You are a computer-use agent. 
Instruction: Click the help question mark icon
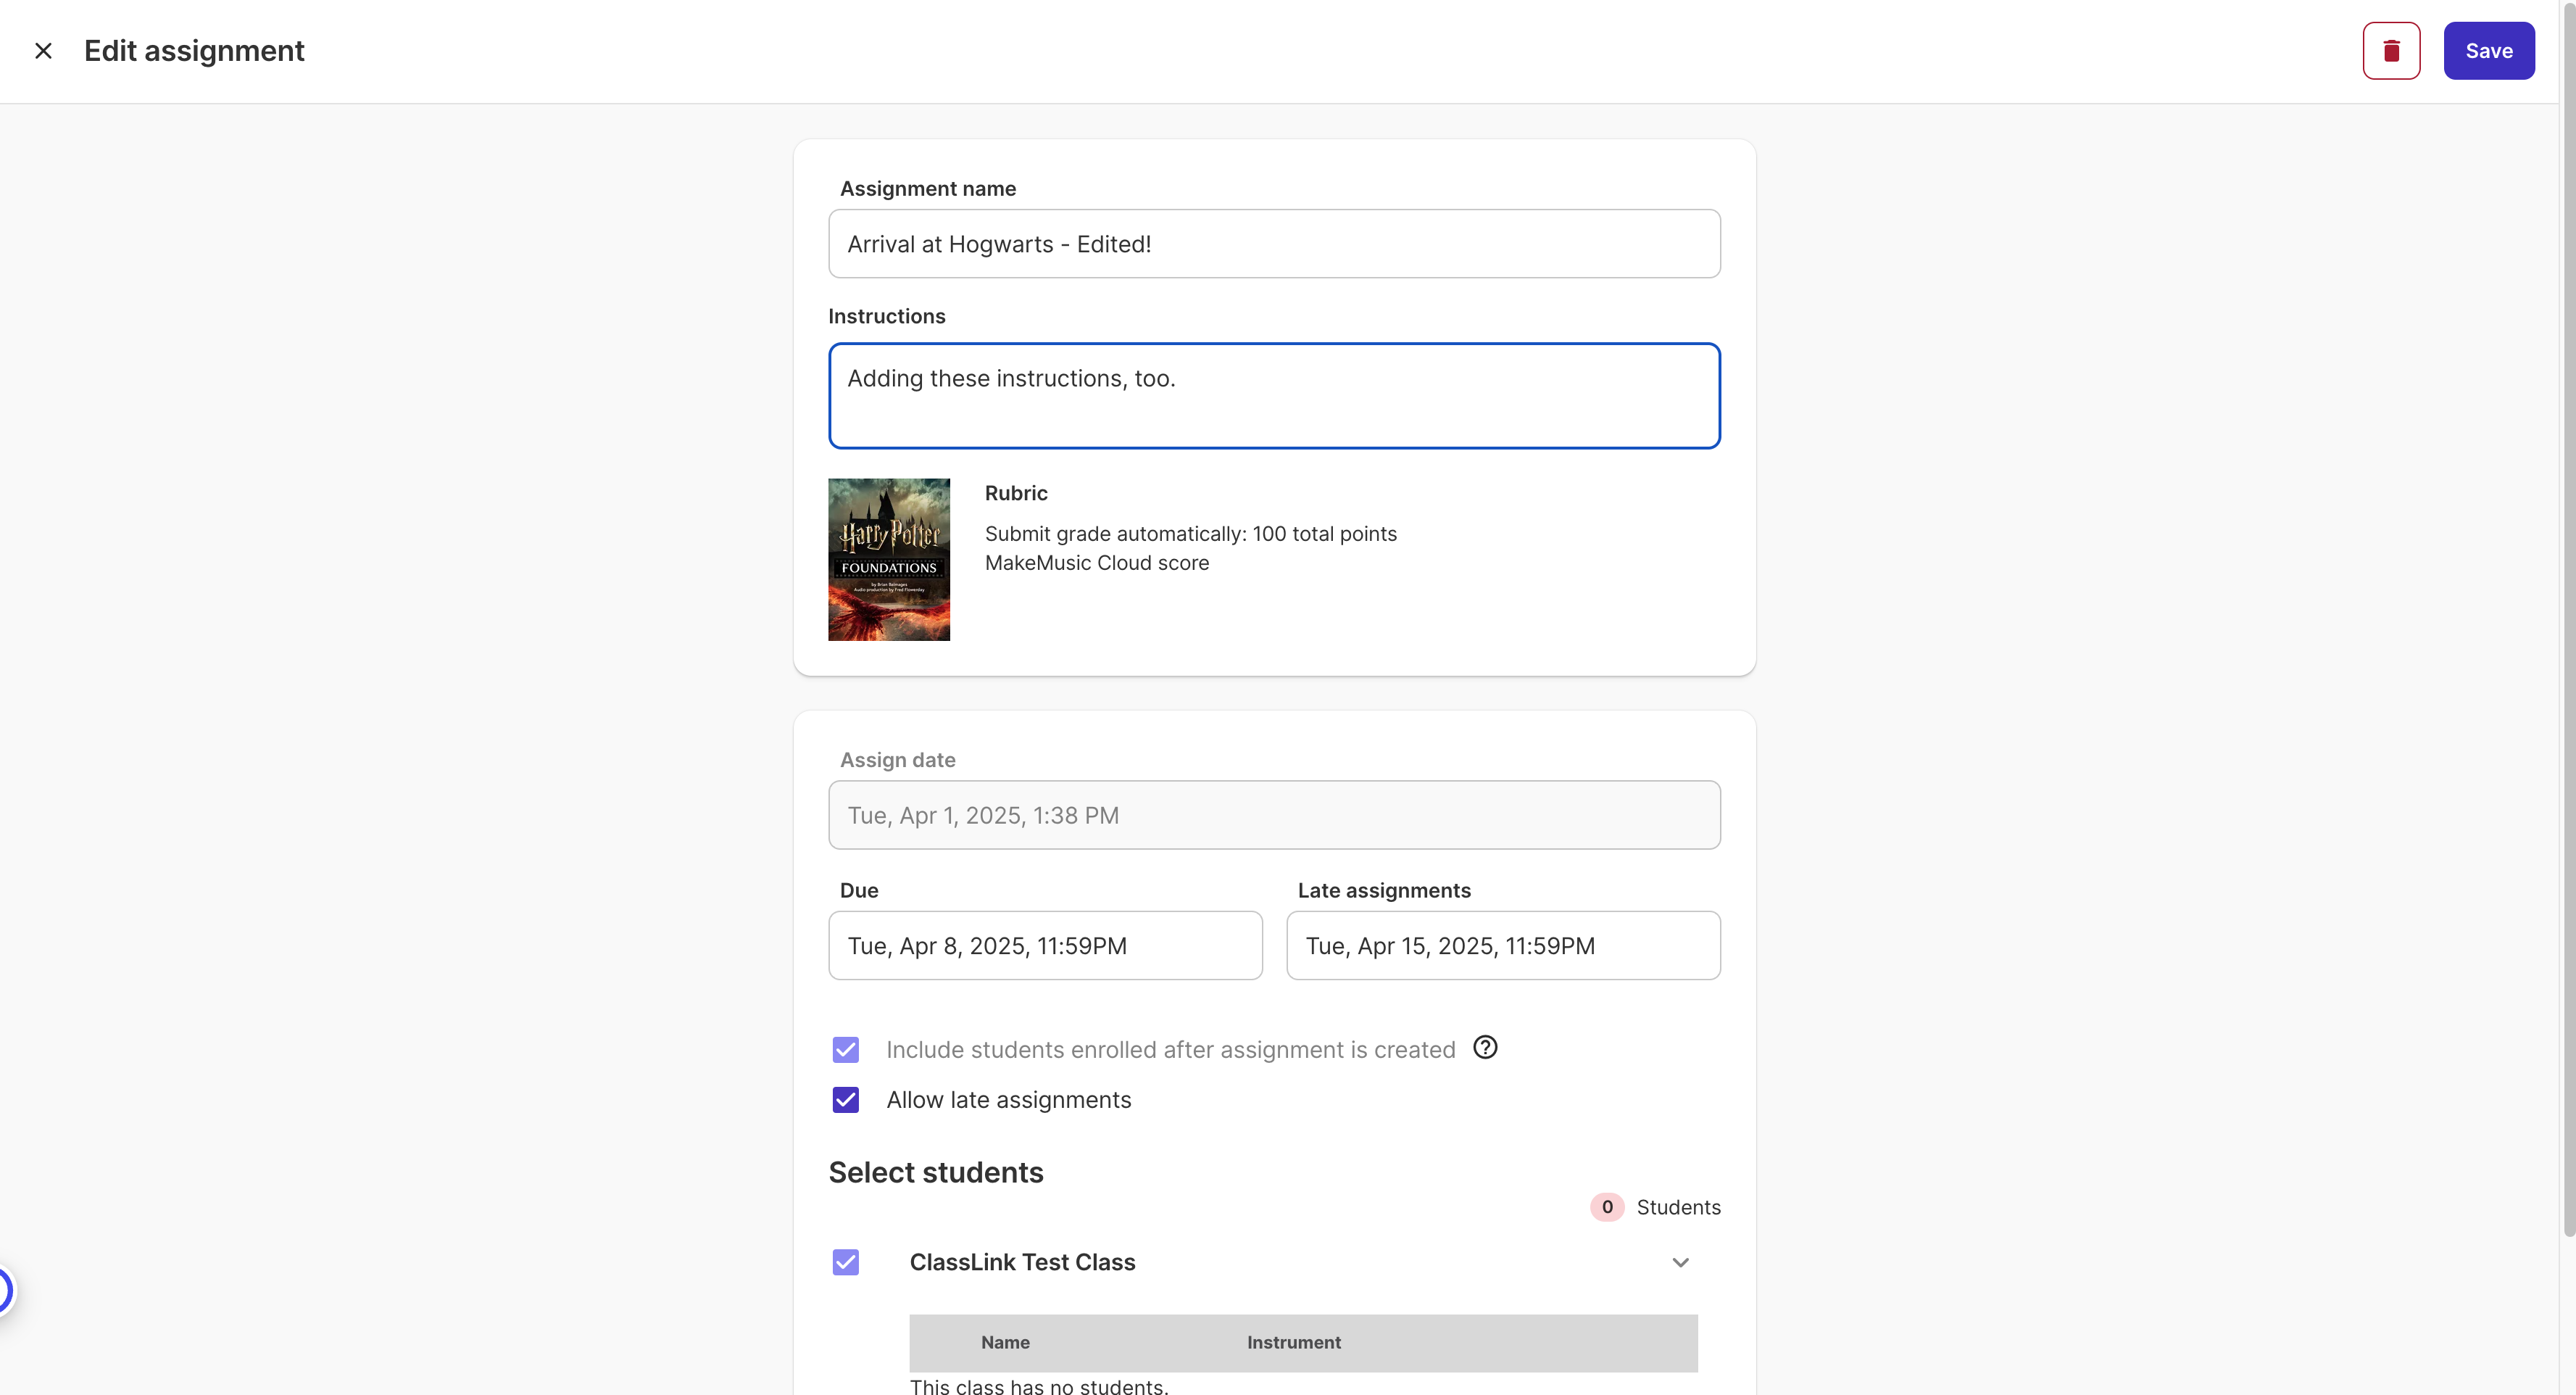pos(1485,1047)
